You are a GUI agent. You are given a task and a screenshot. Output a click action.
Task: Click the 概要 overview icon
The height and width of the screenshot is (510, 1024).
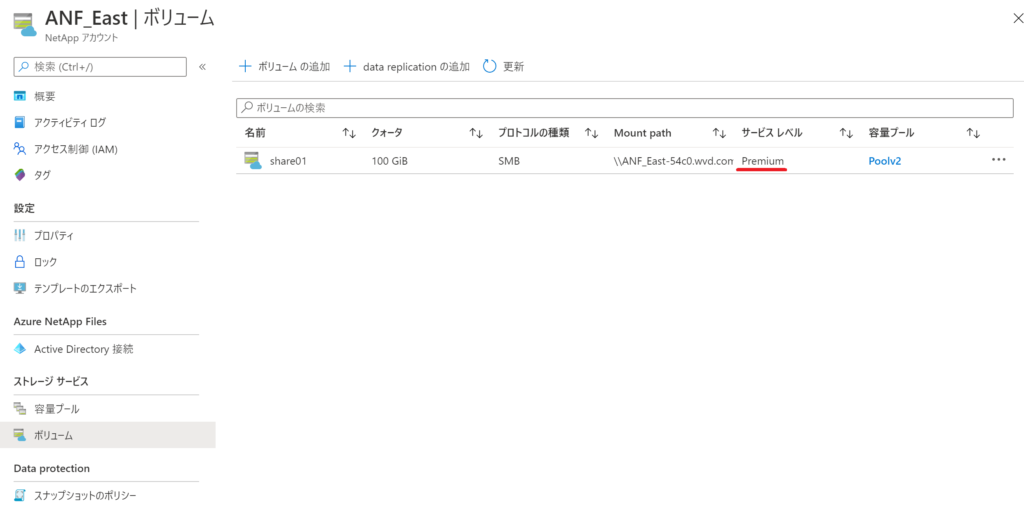point(20,97)
